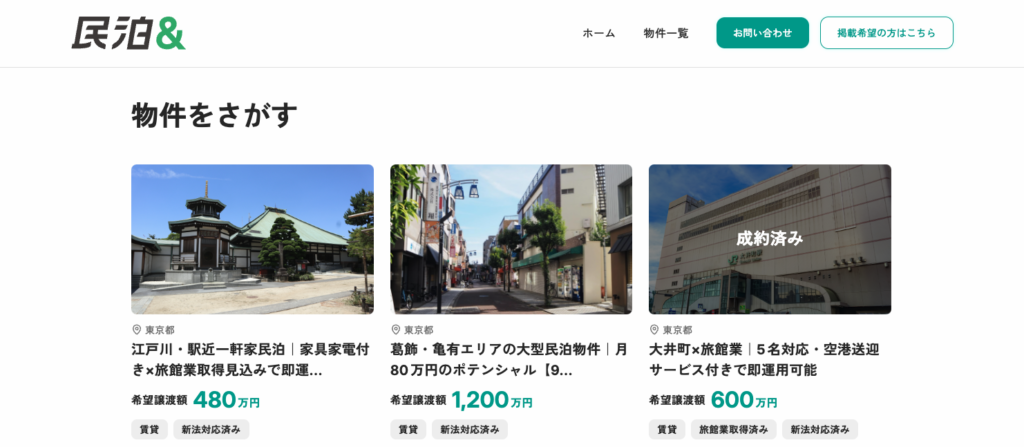Viewport: 1024px width, 447px height.
Task: Click 希望譲渡額 label beside 480万円
Action: [159, 401]
